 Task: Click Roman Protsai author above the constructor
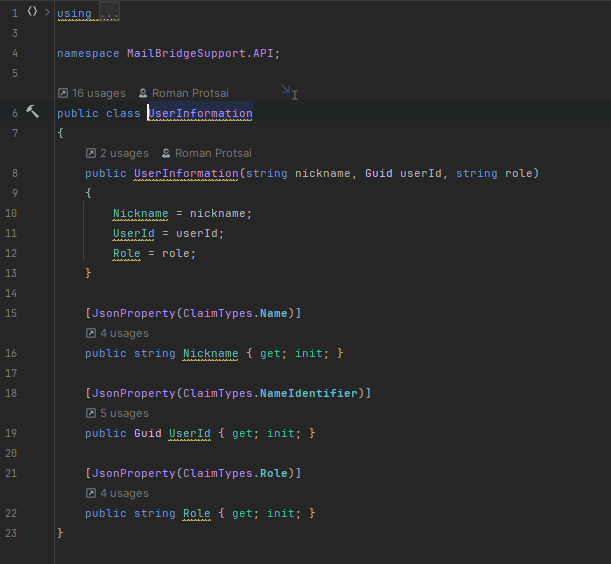point(213,154)
